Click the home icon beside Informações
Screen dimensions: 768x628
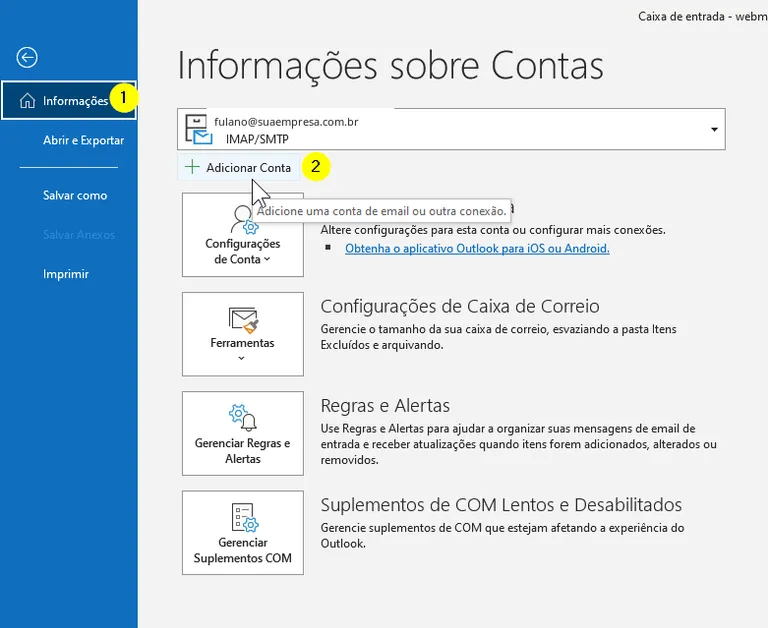point(27,100)
